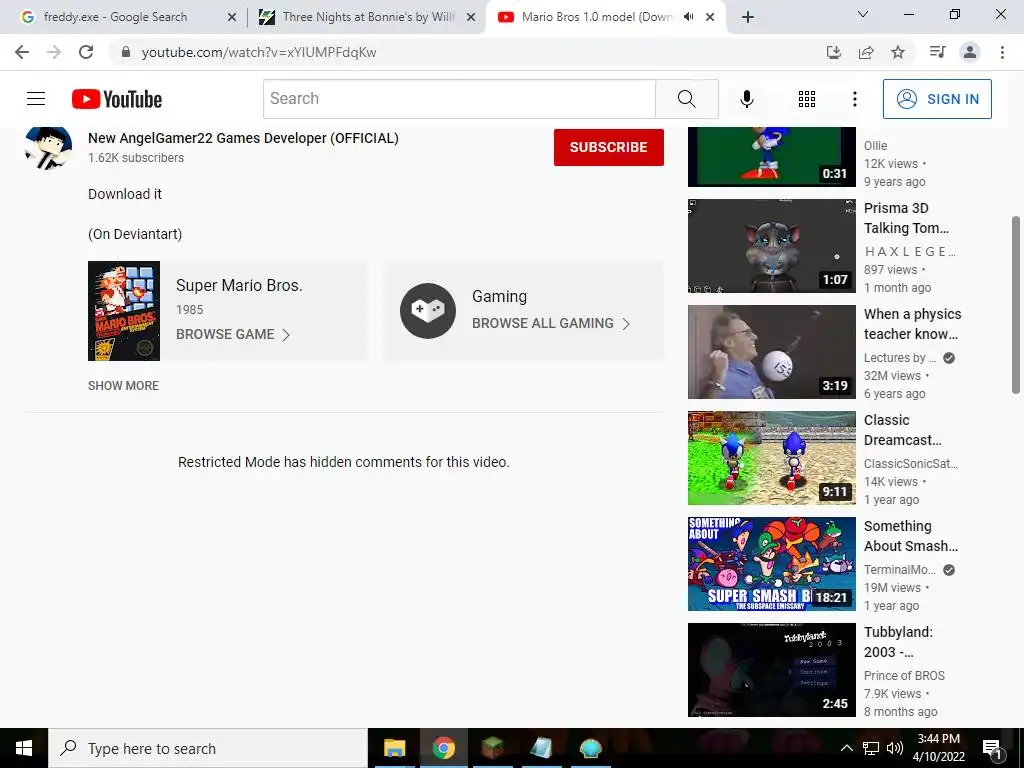Close the freddy.exe Google Search tab
Screen dimensions: 1024x768
[x=232, y=17]
